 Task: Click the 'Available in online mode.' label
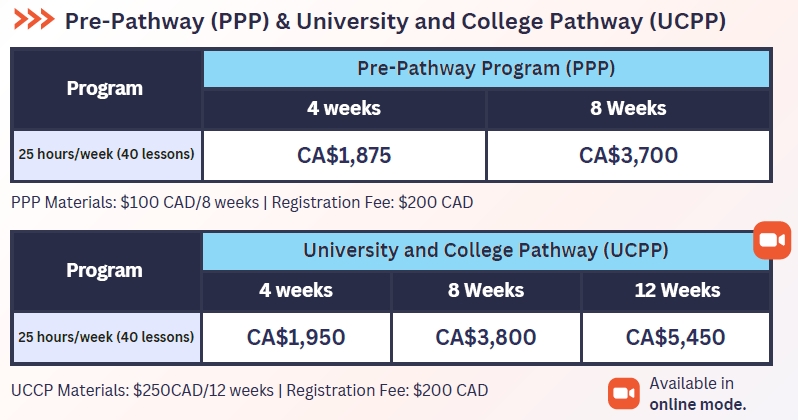point(696,394)
